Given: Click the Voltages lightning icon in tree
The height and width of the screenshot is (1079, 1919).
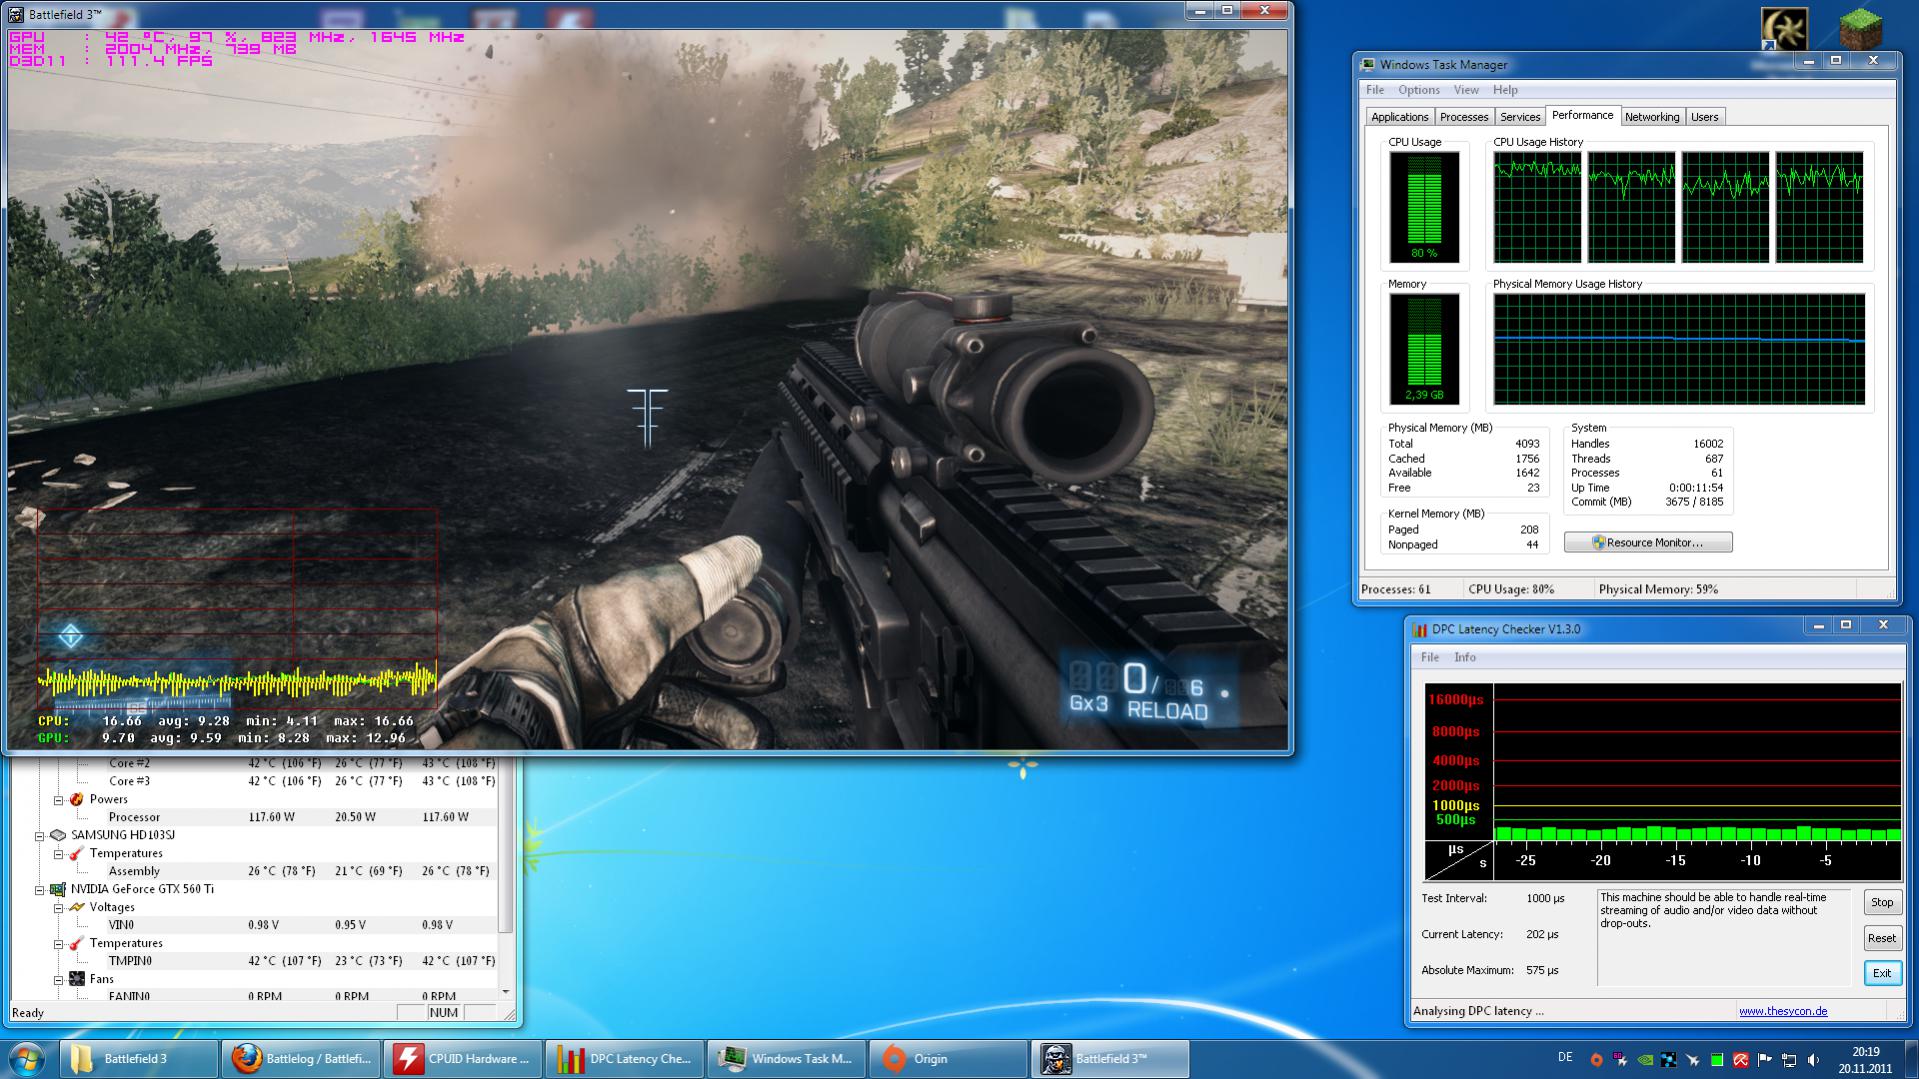Looking at the screenshot, I should (76, 907).
